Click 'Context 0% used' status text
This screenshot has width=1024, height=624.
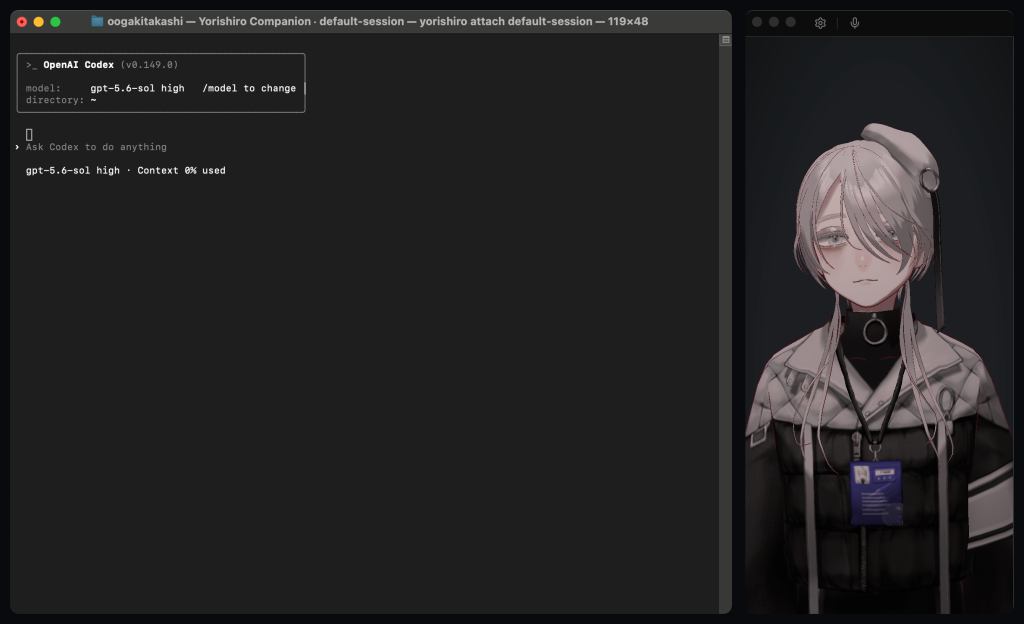coord(181,170)
